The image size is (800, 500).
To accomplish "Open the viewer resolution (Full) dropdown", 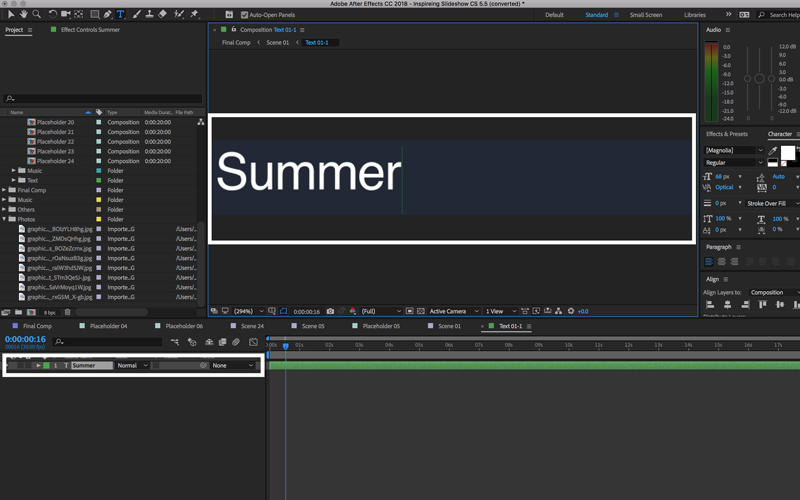I will 381,311.
